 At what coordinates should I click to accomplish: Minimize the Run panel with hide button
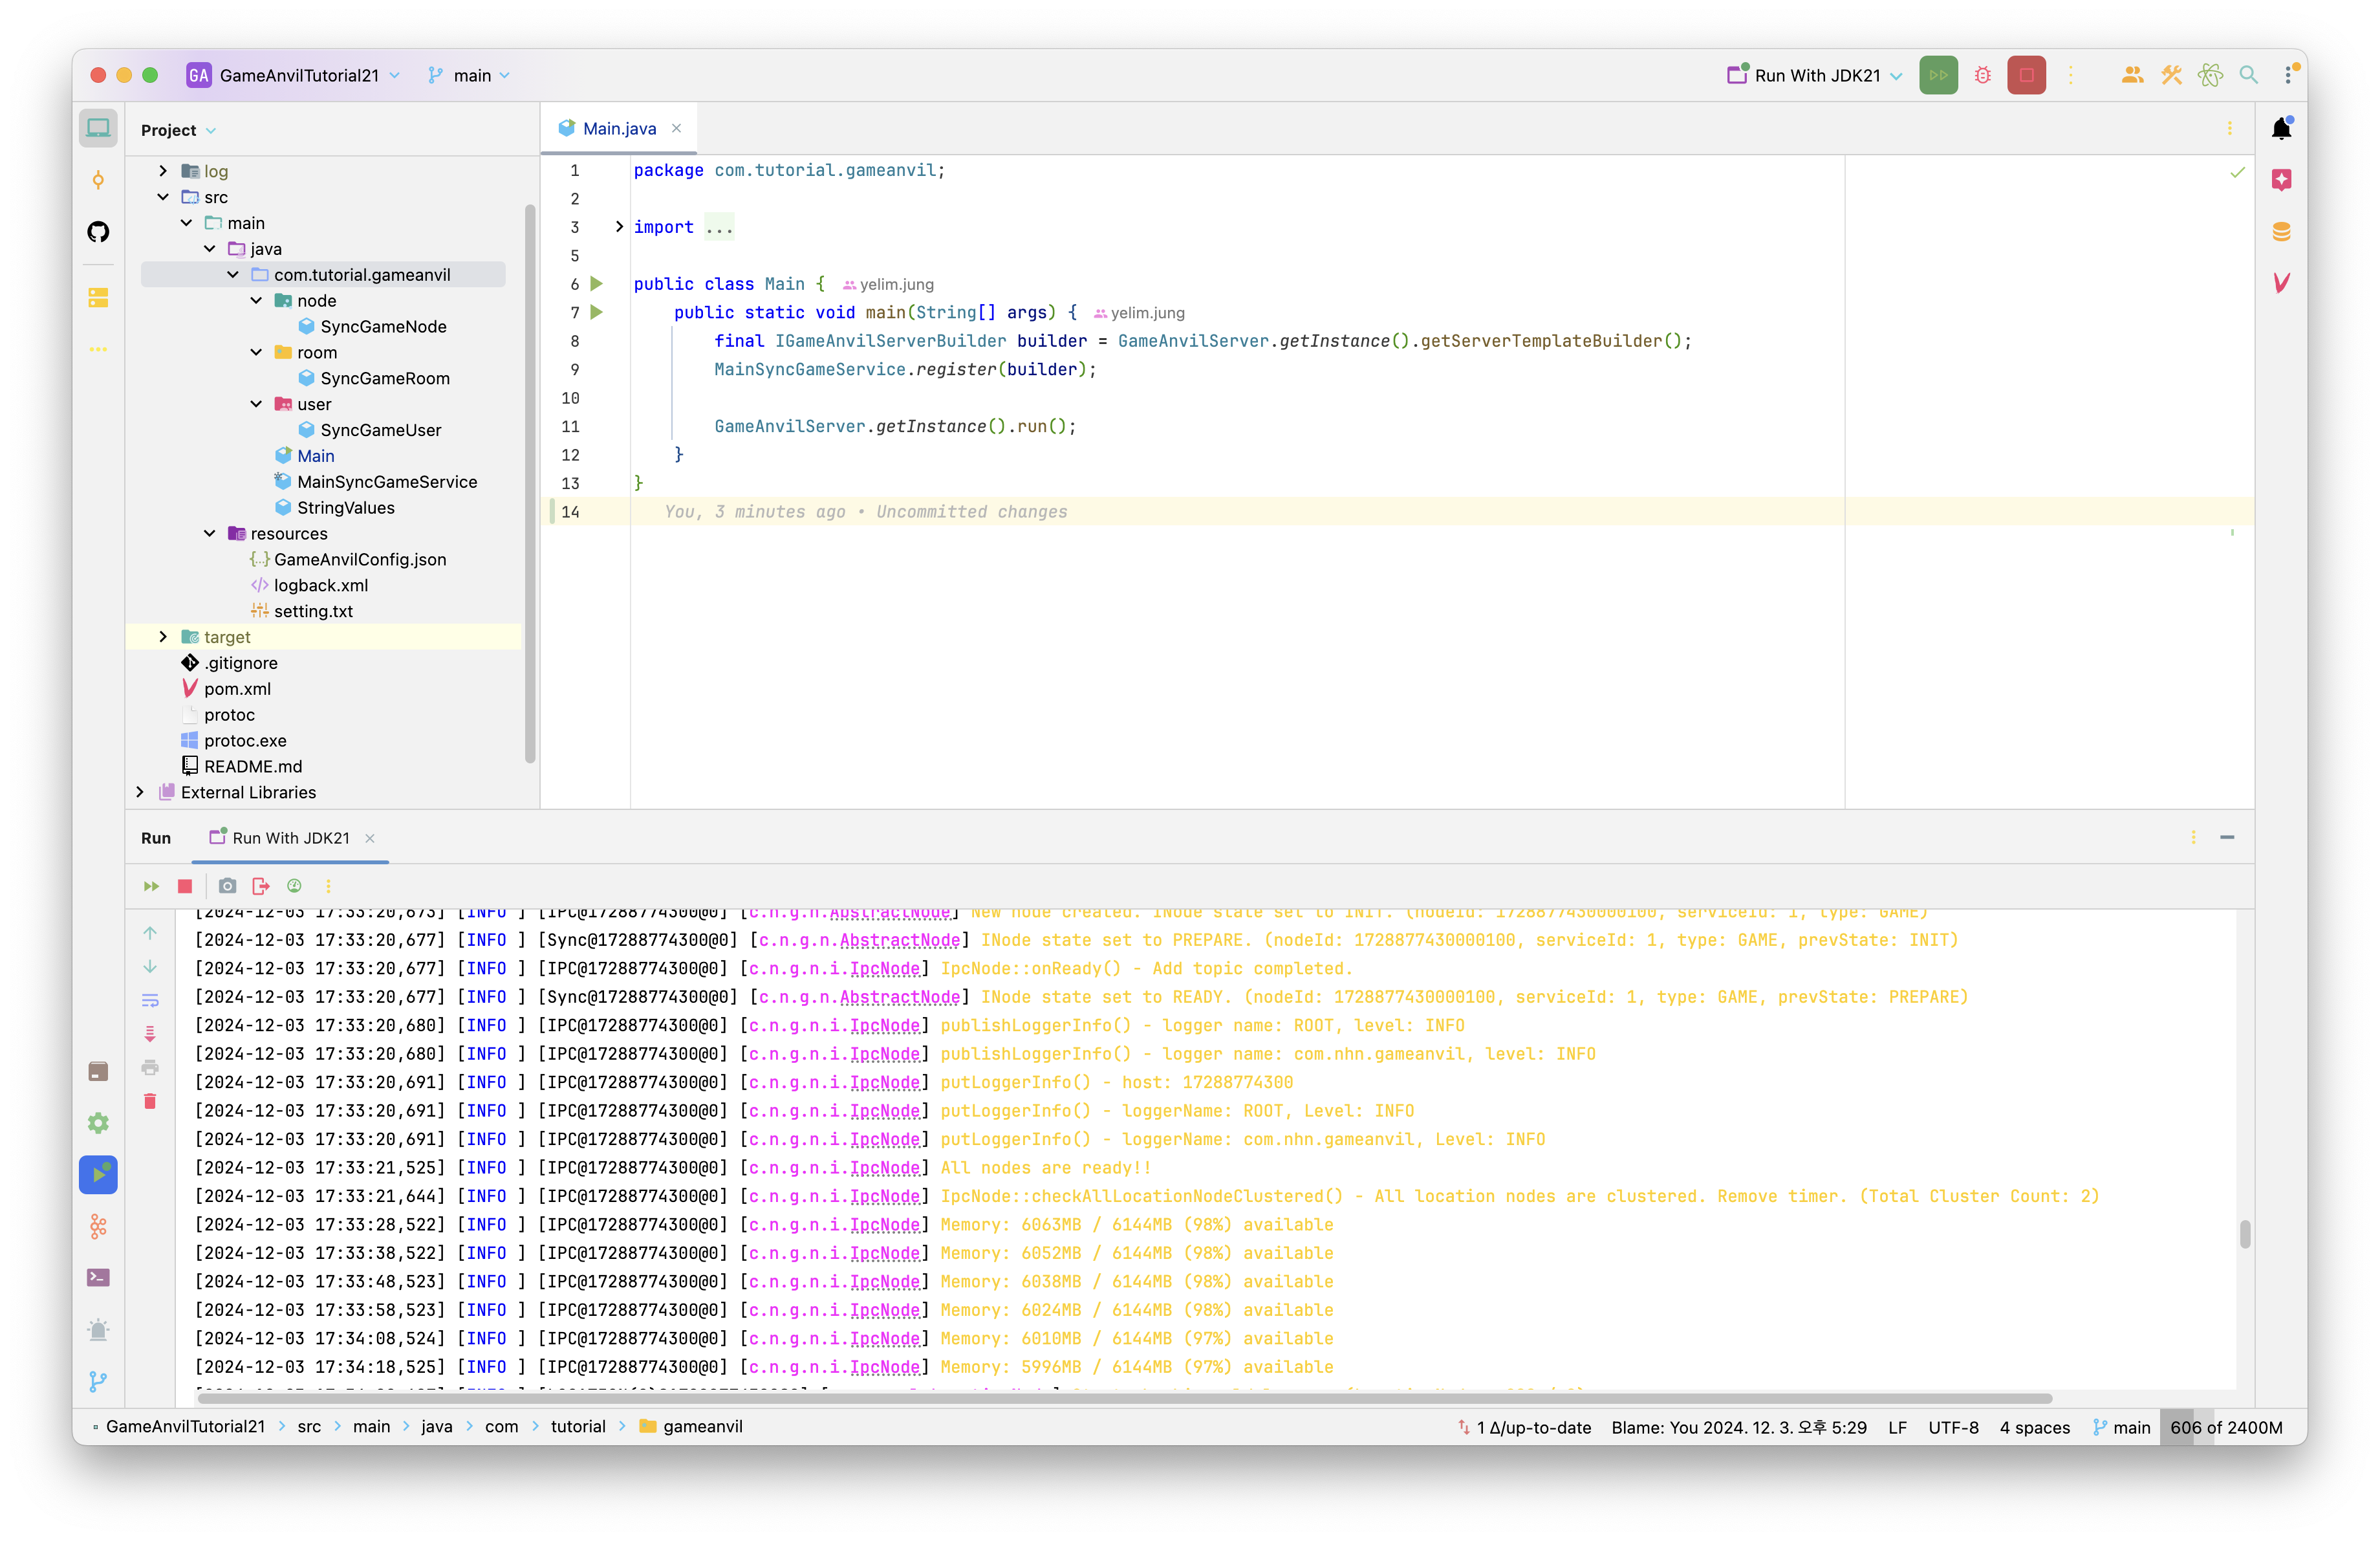2227,838
